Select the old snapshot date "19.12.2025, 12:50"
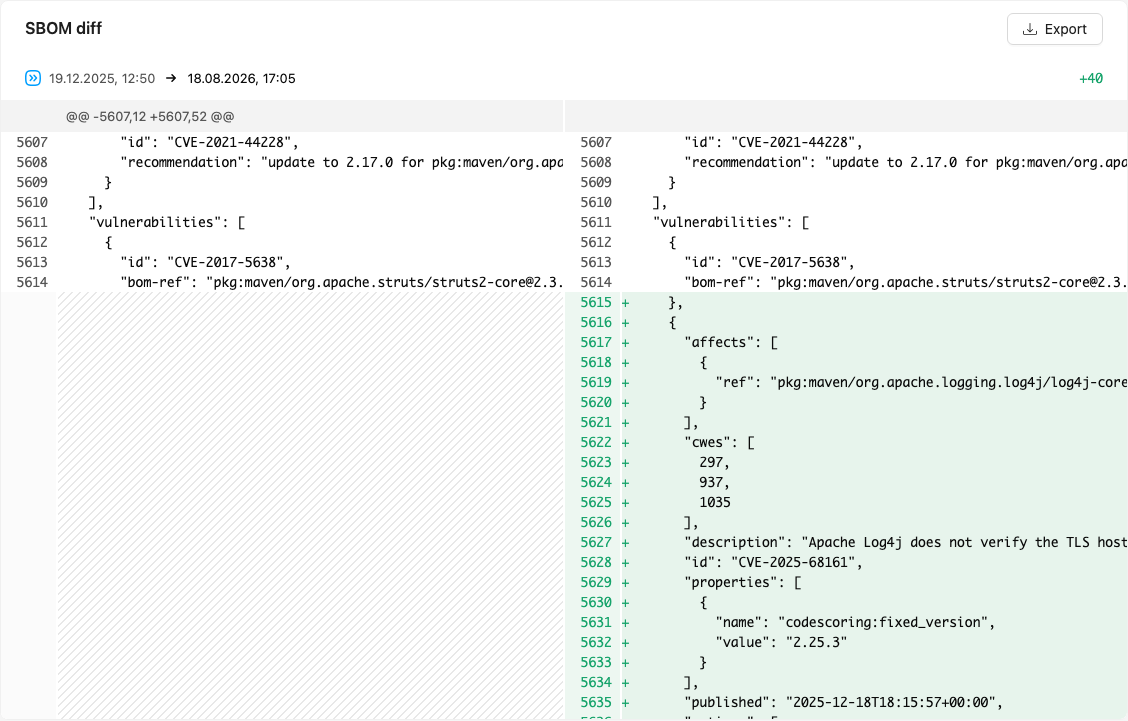 102,78
